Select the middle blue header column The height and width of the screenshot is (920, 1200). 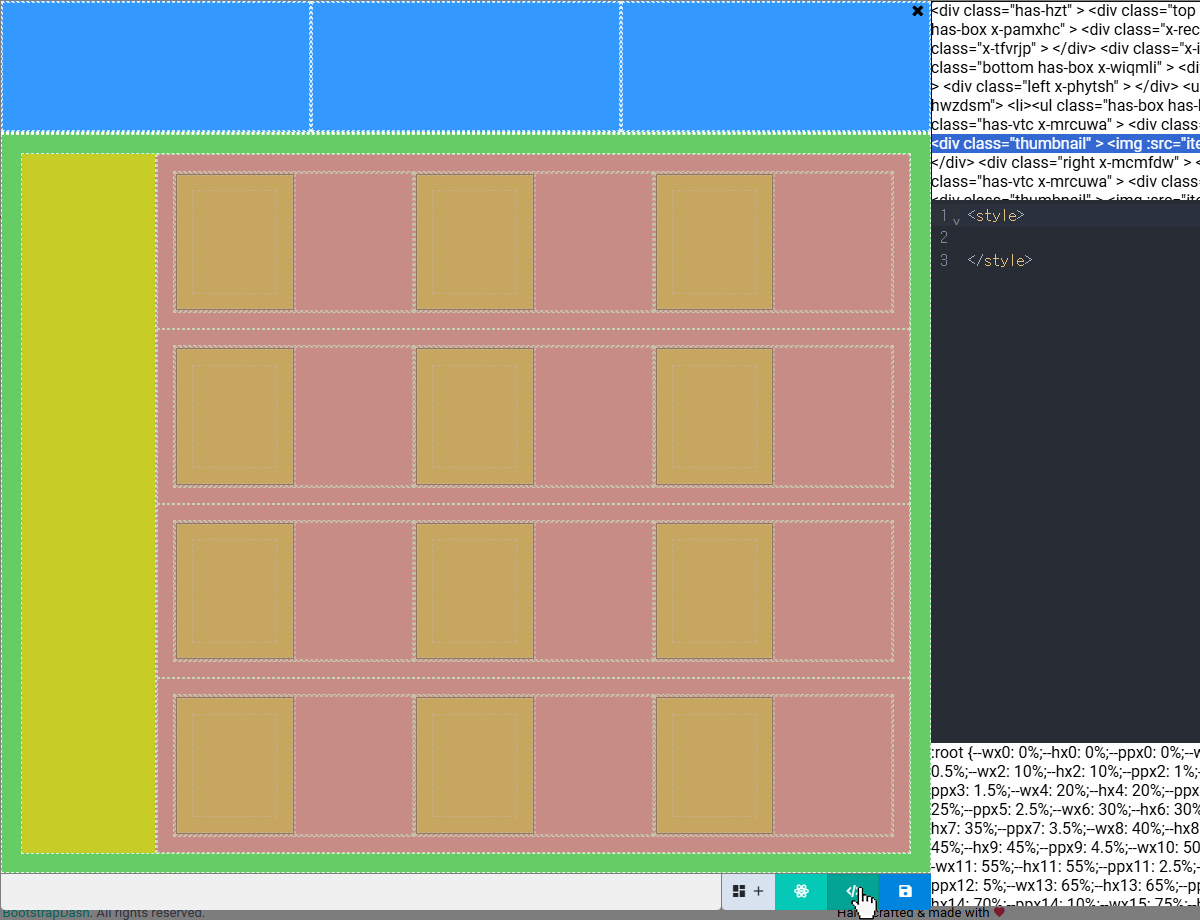(465, 66)
